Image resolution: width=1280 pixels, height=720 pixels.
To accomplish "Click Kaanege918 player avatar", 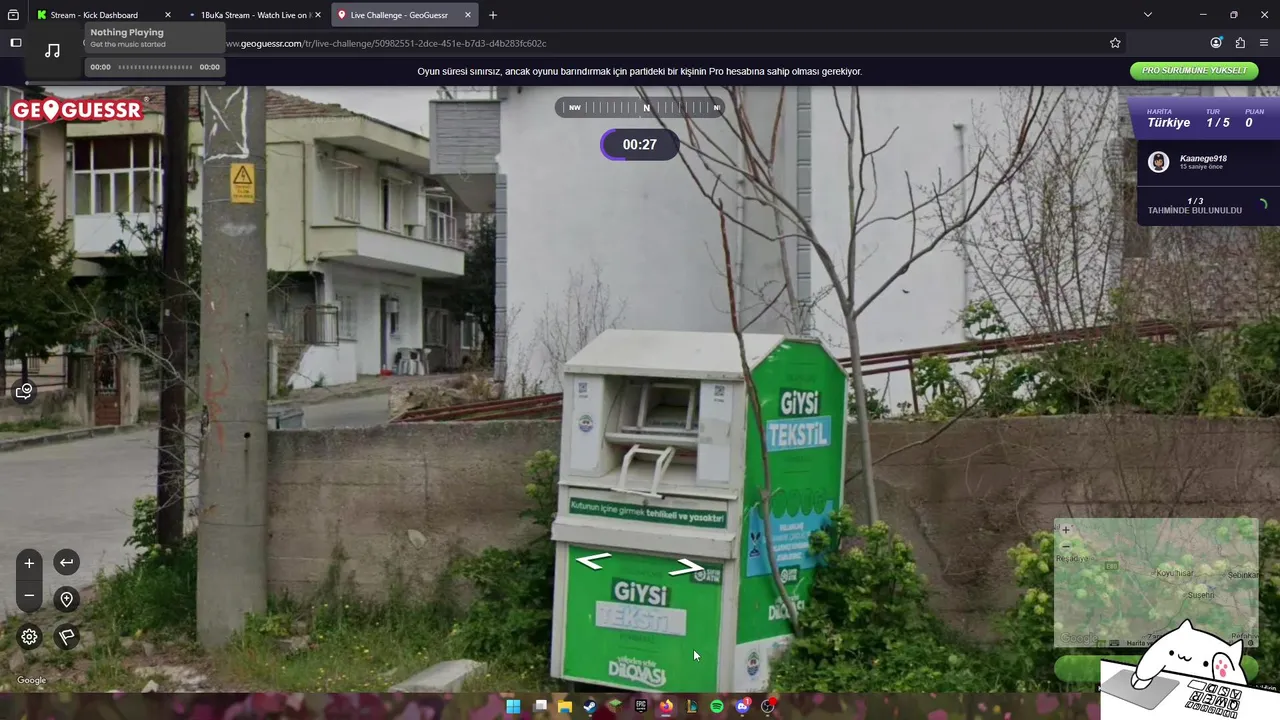I will click(1158, 162).
